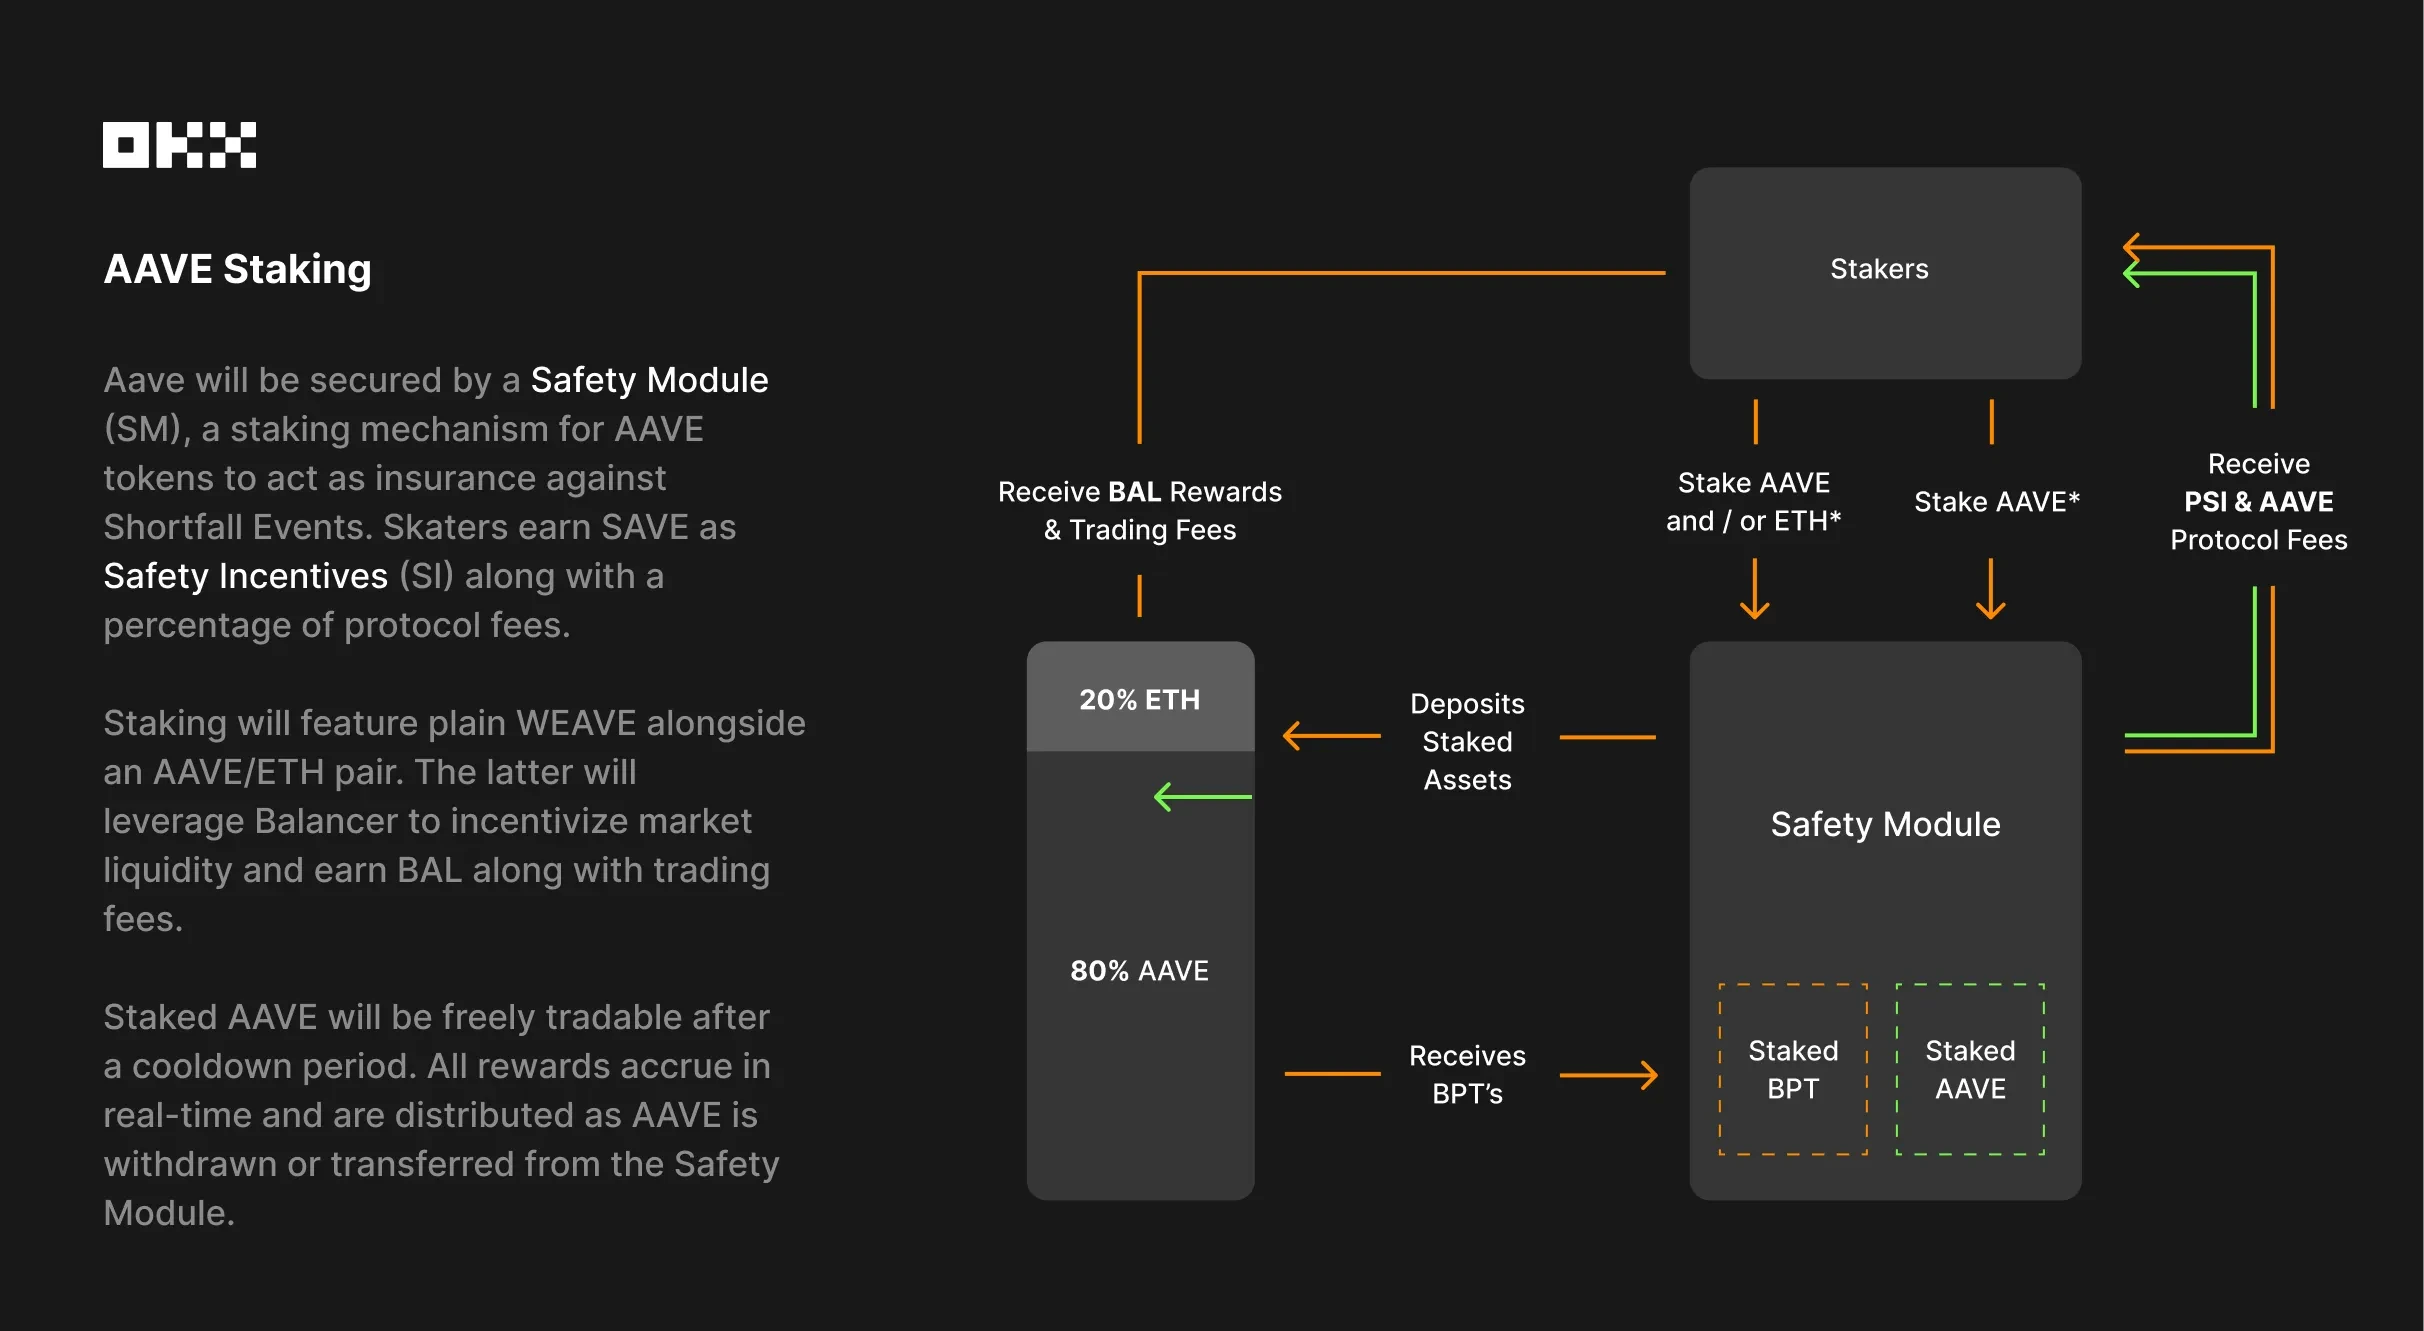The image size is (2424, 1331).
Task: Click the AAVE Staking heading
Action: click(237, 269)
